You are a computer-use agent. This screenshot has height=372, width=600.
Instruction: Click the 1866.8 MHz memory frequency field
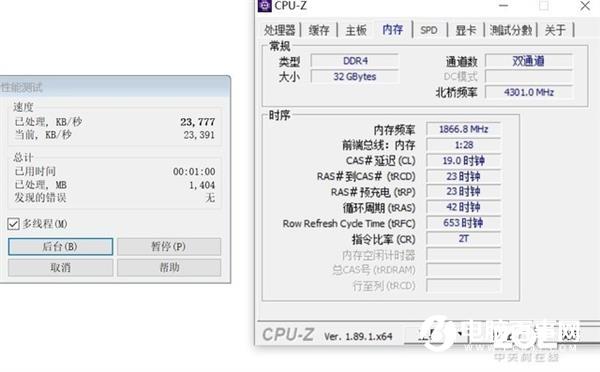pos(463,129)
